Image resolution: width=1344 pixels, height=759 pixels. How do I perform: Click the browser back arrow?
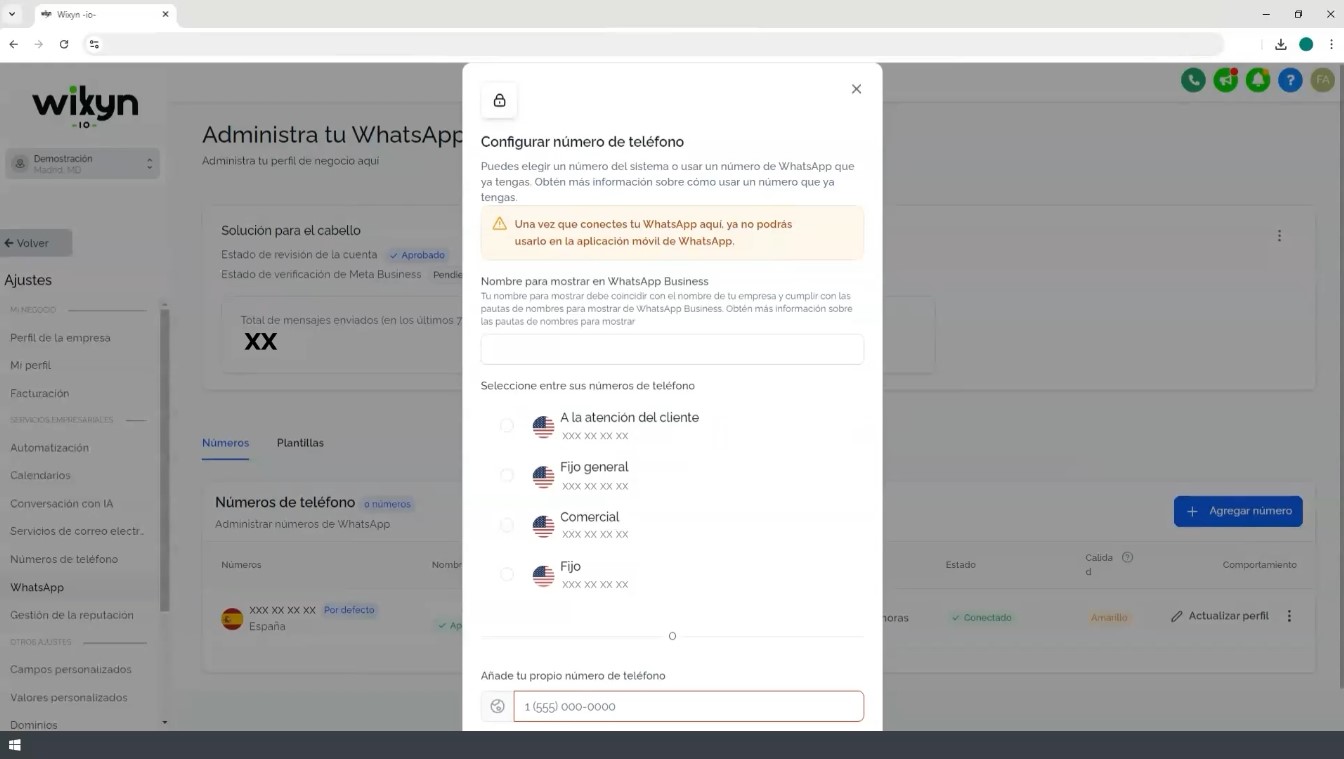pos(14,44)
